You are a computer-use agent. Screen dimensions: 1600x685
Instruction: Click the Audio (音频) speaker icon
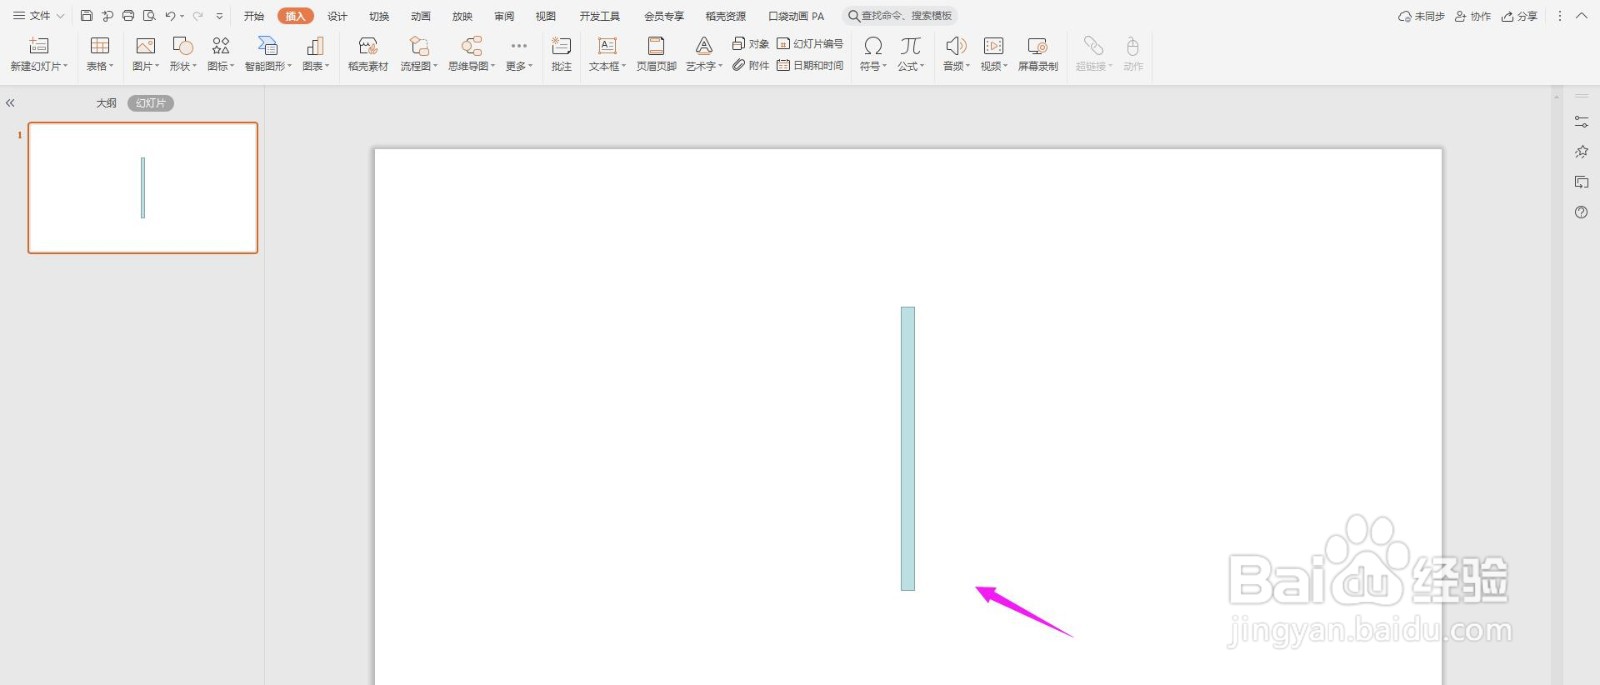pyautogui.click(x=956, y=46)
